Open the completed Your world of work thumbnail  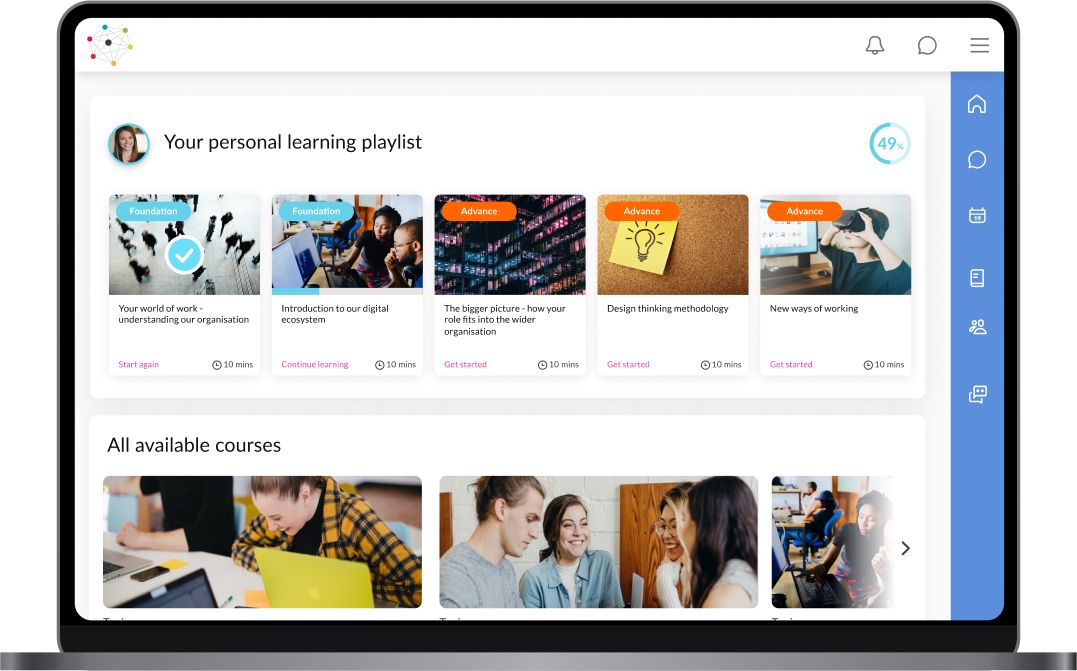pos(184,244)
